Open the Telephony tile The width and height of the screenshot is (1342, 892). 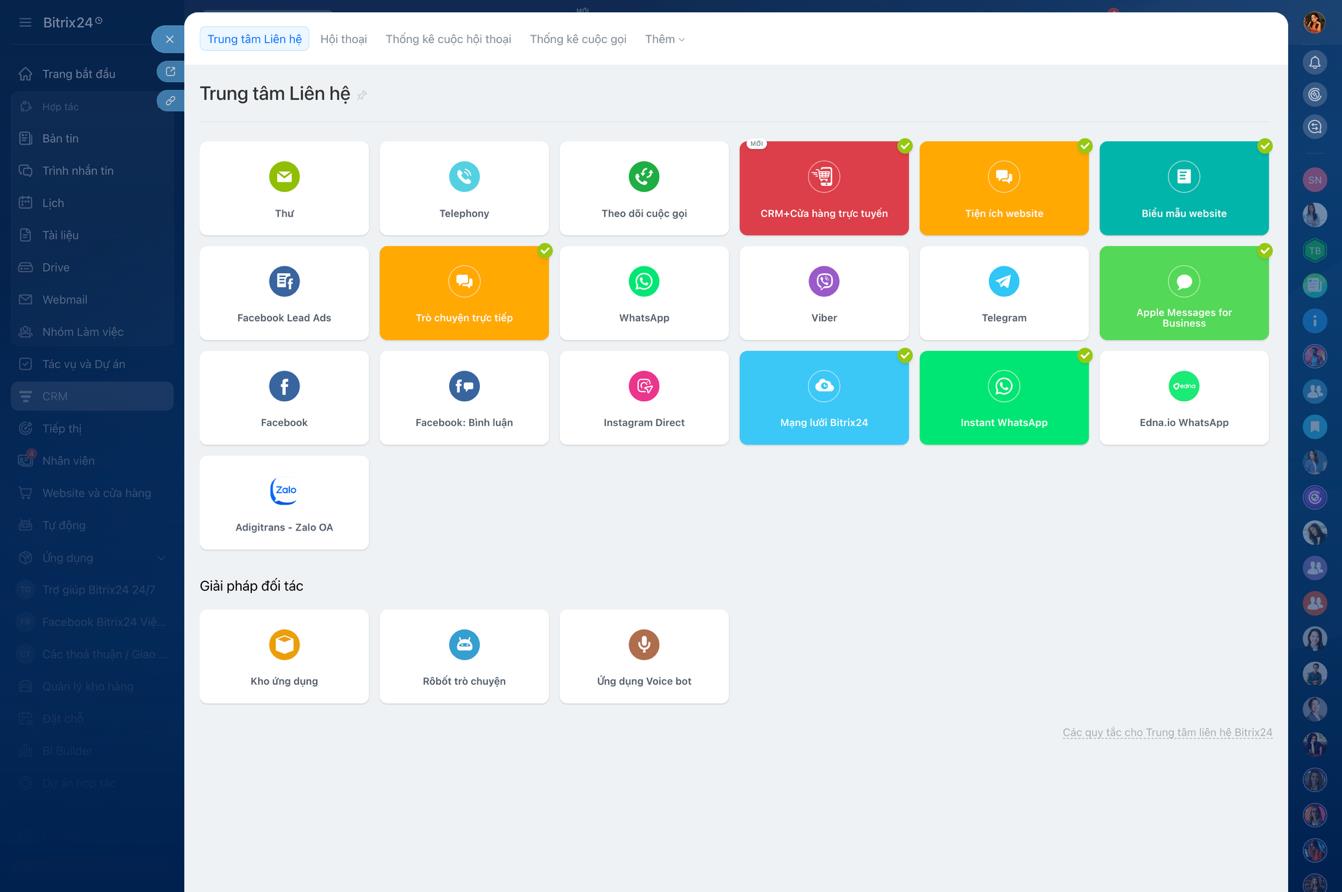pyautogui.click(x=464, y=187)
